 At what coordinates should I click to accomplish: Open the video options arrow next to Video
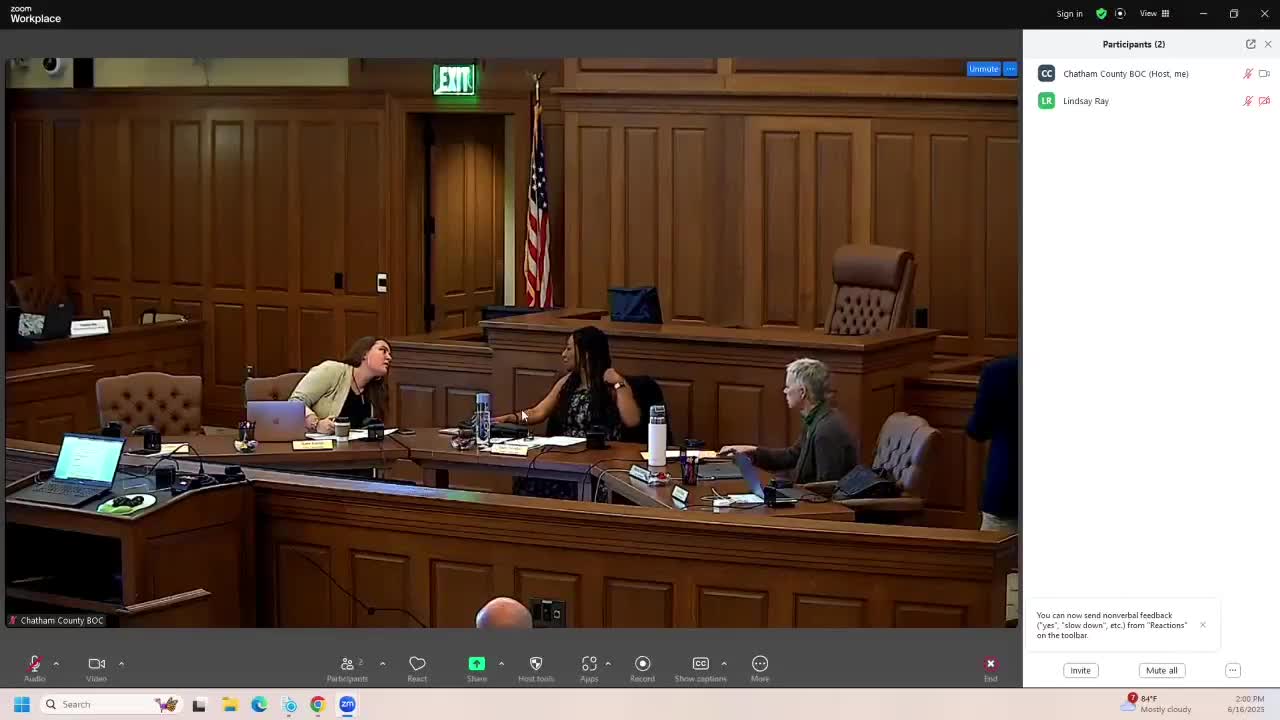click(121, 663)
